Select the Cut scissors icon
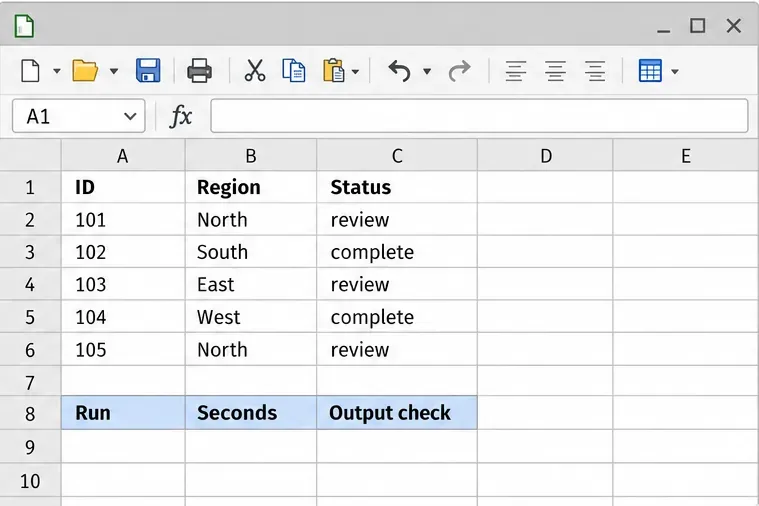Viewport: 759px width, 506px height. point(255,71)
